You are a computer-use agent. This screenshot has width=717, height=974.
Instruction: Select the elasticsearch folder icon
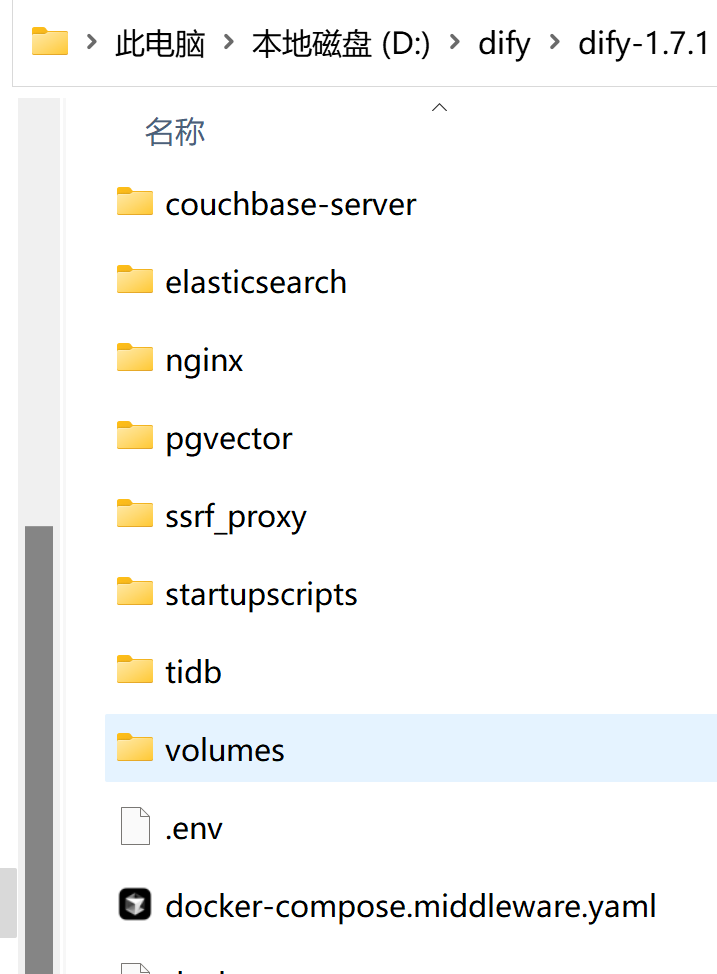tap(135, 280)
